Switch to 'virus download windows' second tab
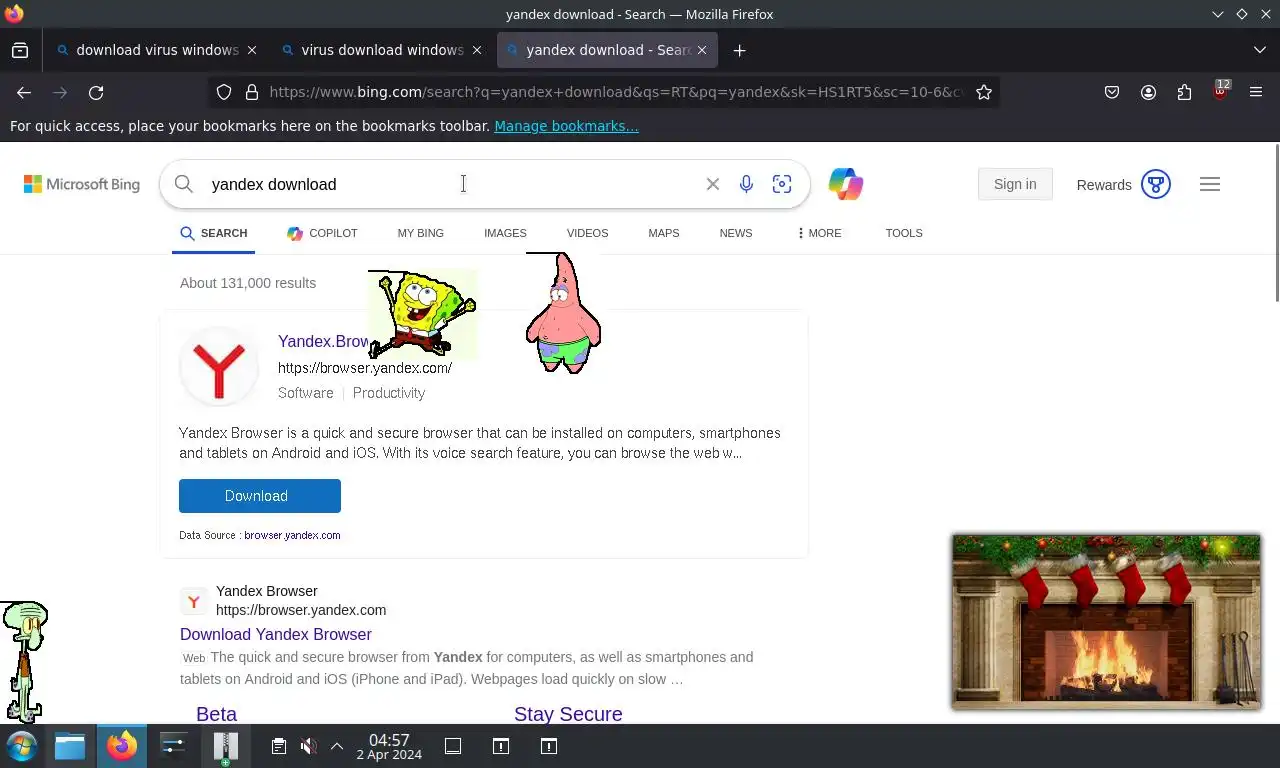This screenshot has width=1280, height=768. pos(382,50)
